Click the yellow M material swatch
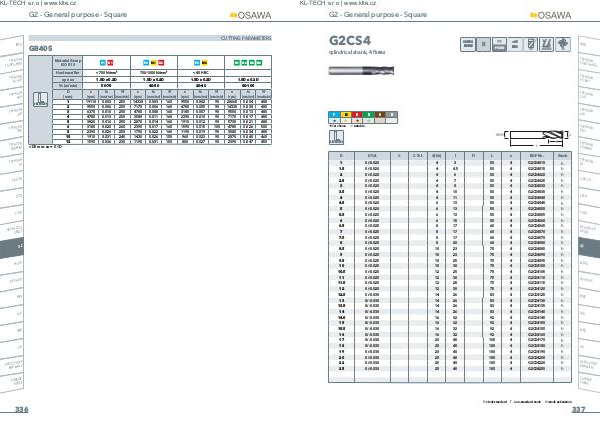 click(x=346, y=114)
